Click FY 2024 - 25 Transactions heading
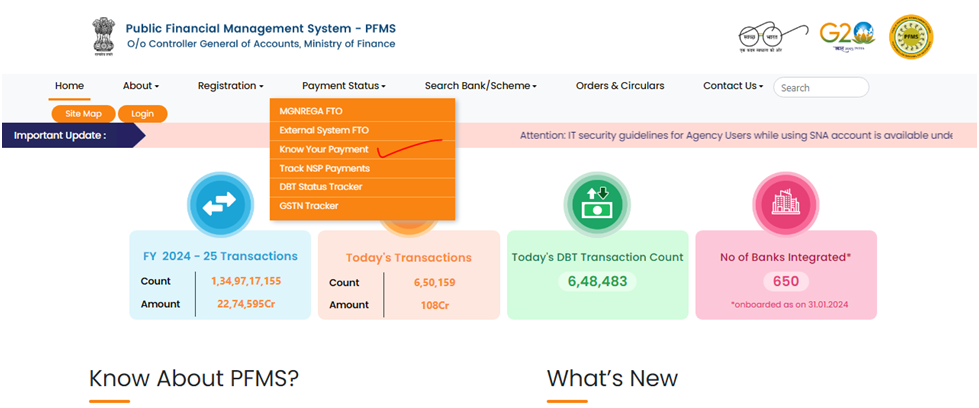The height and width of the screenshot is (408, 979). pos(220,256)
